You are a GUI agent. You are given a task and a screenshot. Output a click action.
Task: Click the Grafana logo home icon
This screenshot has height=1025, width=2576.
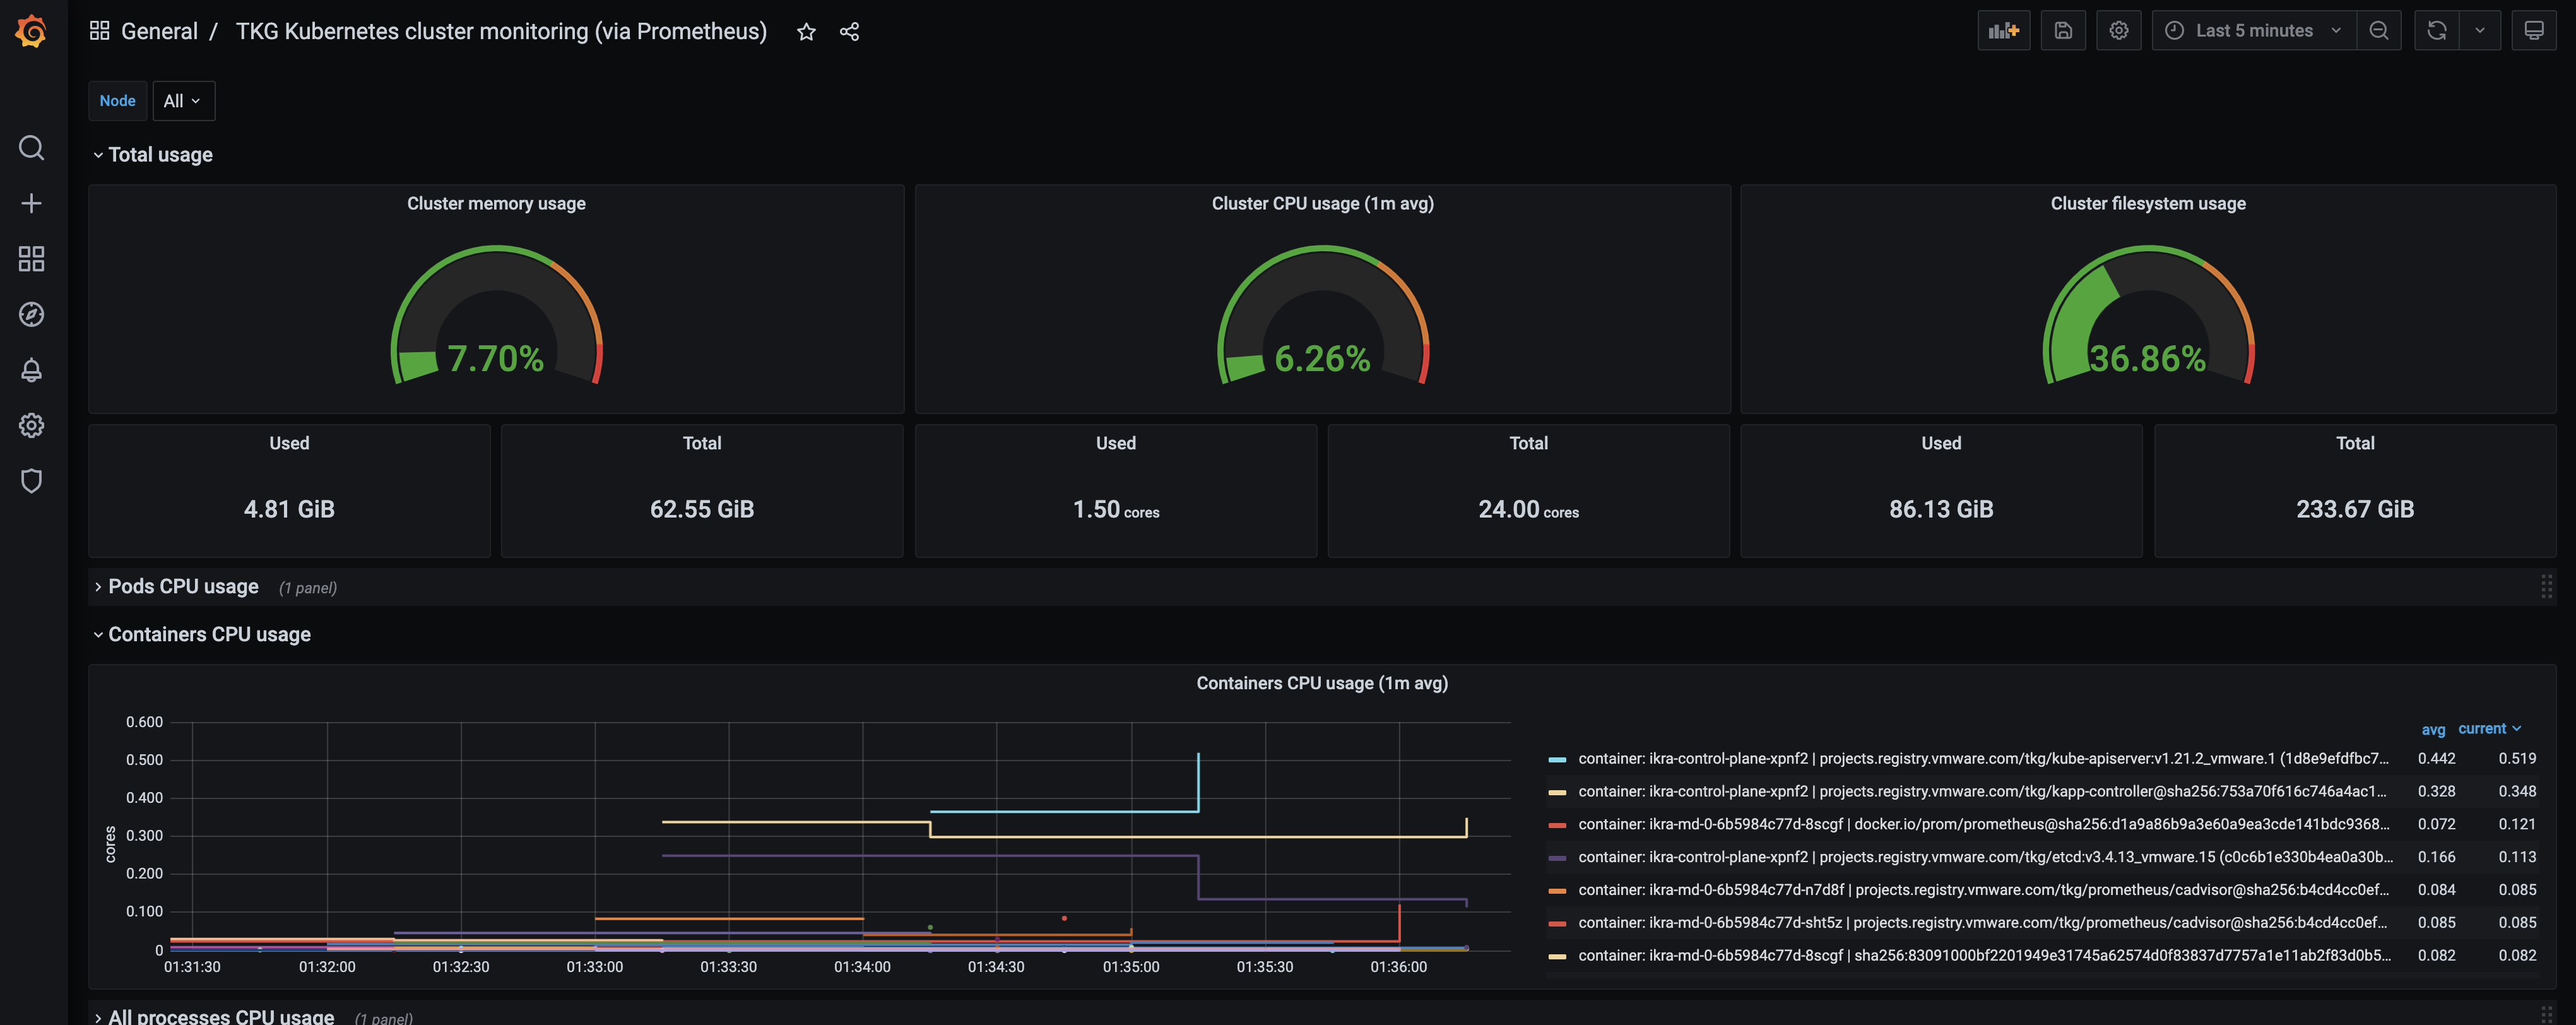click(31, 31)
